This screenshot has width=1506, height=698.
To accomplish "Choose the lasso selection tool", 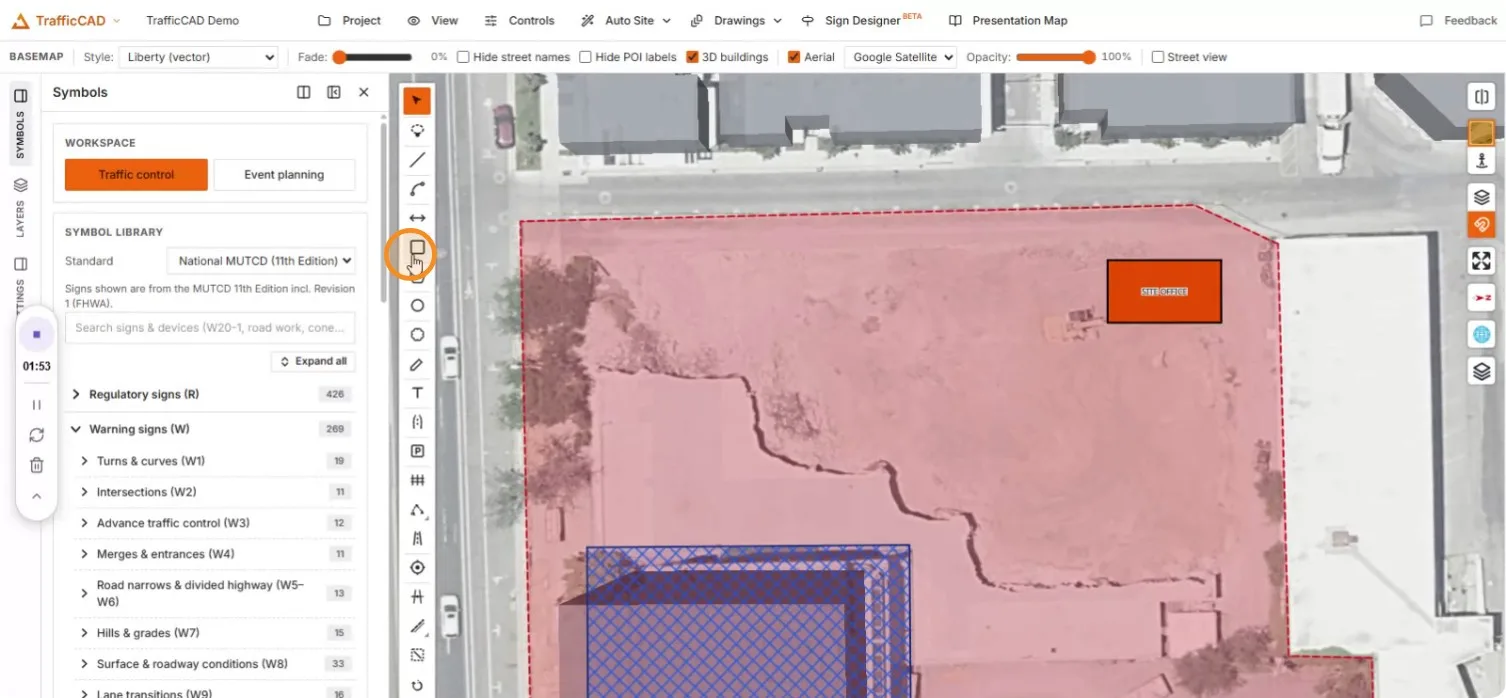I will (417, 130).
